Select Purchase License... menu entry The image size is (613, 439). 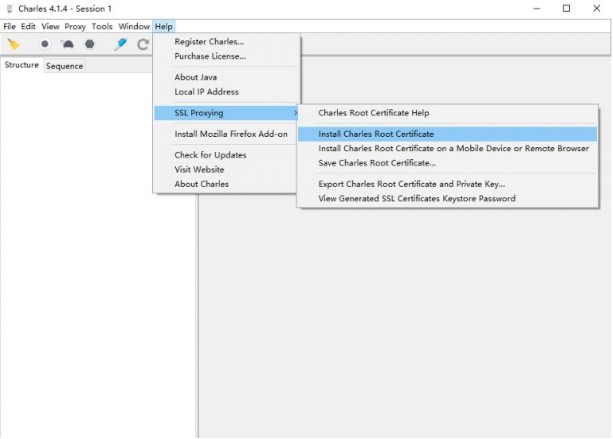pos(226,56)
